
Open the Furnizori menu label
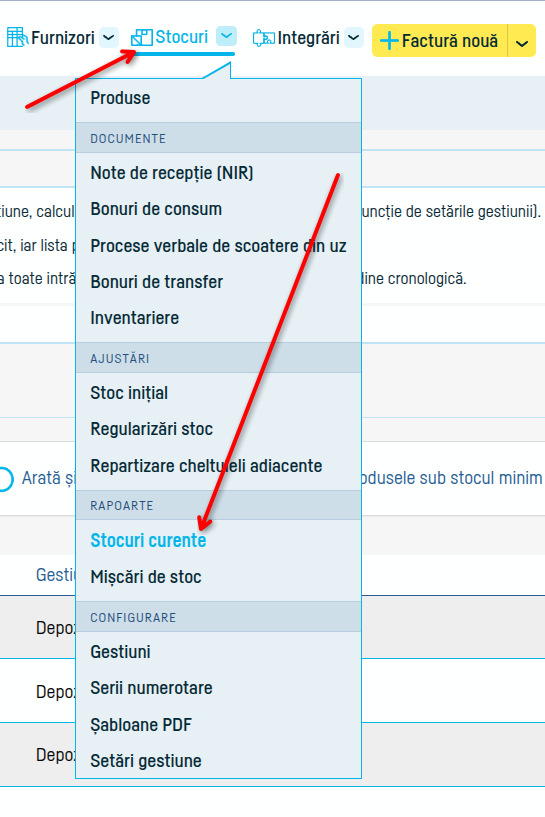[63, 38]
